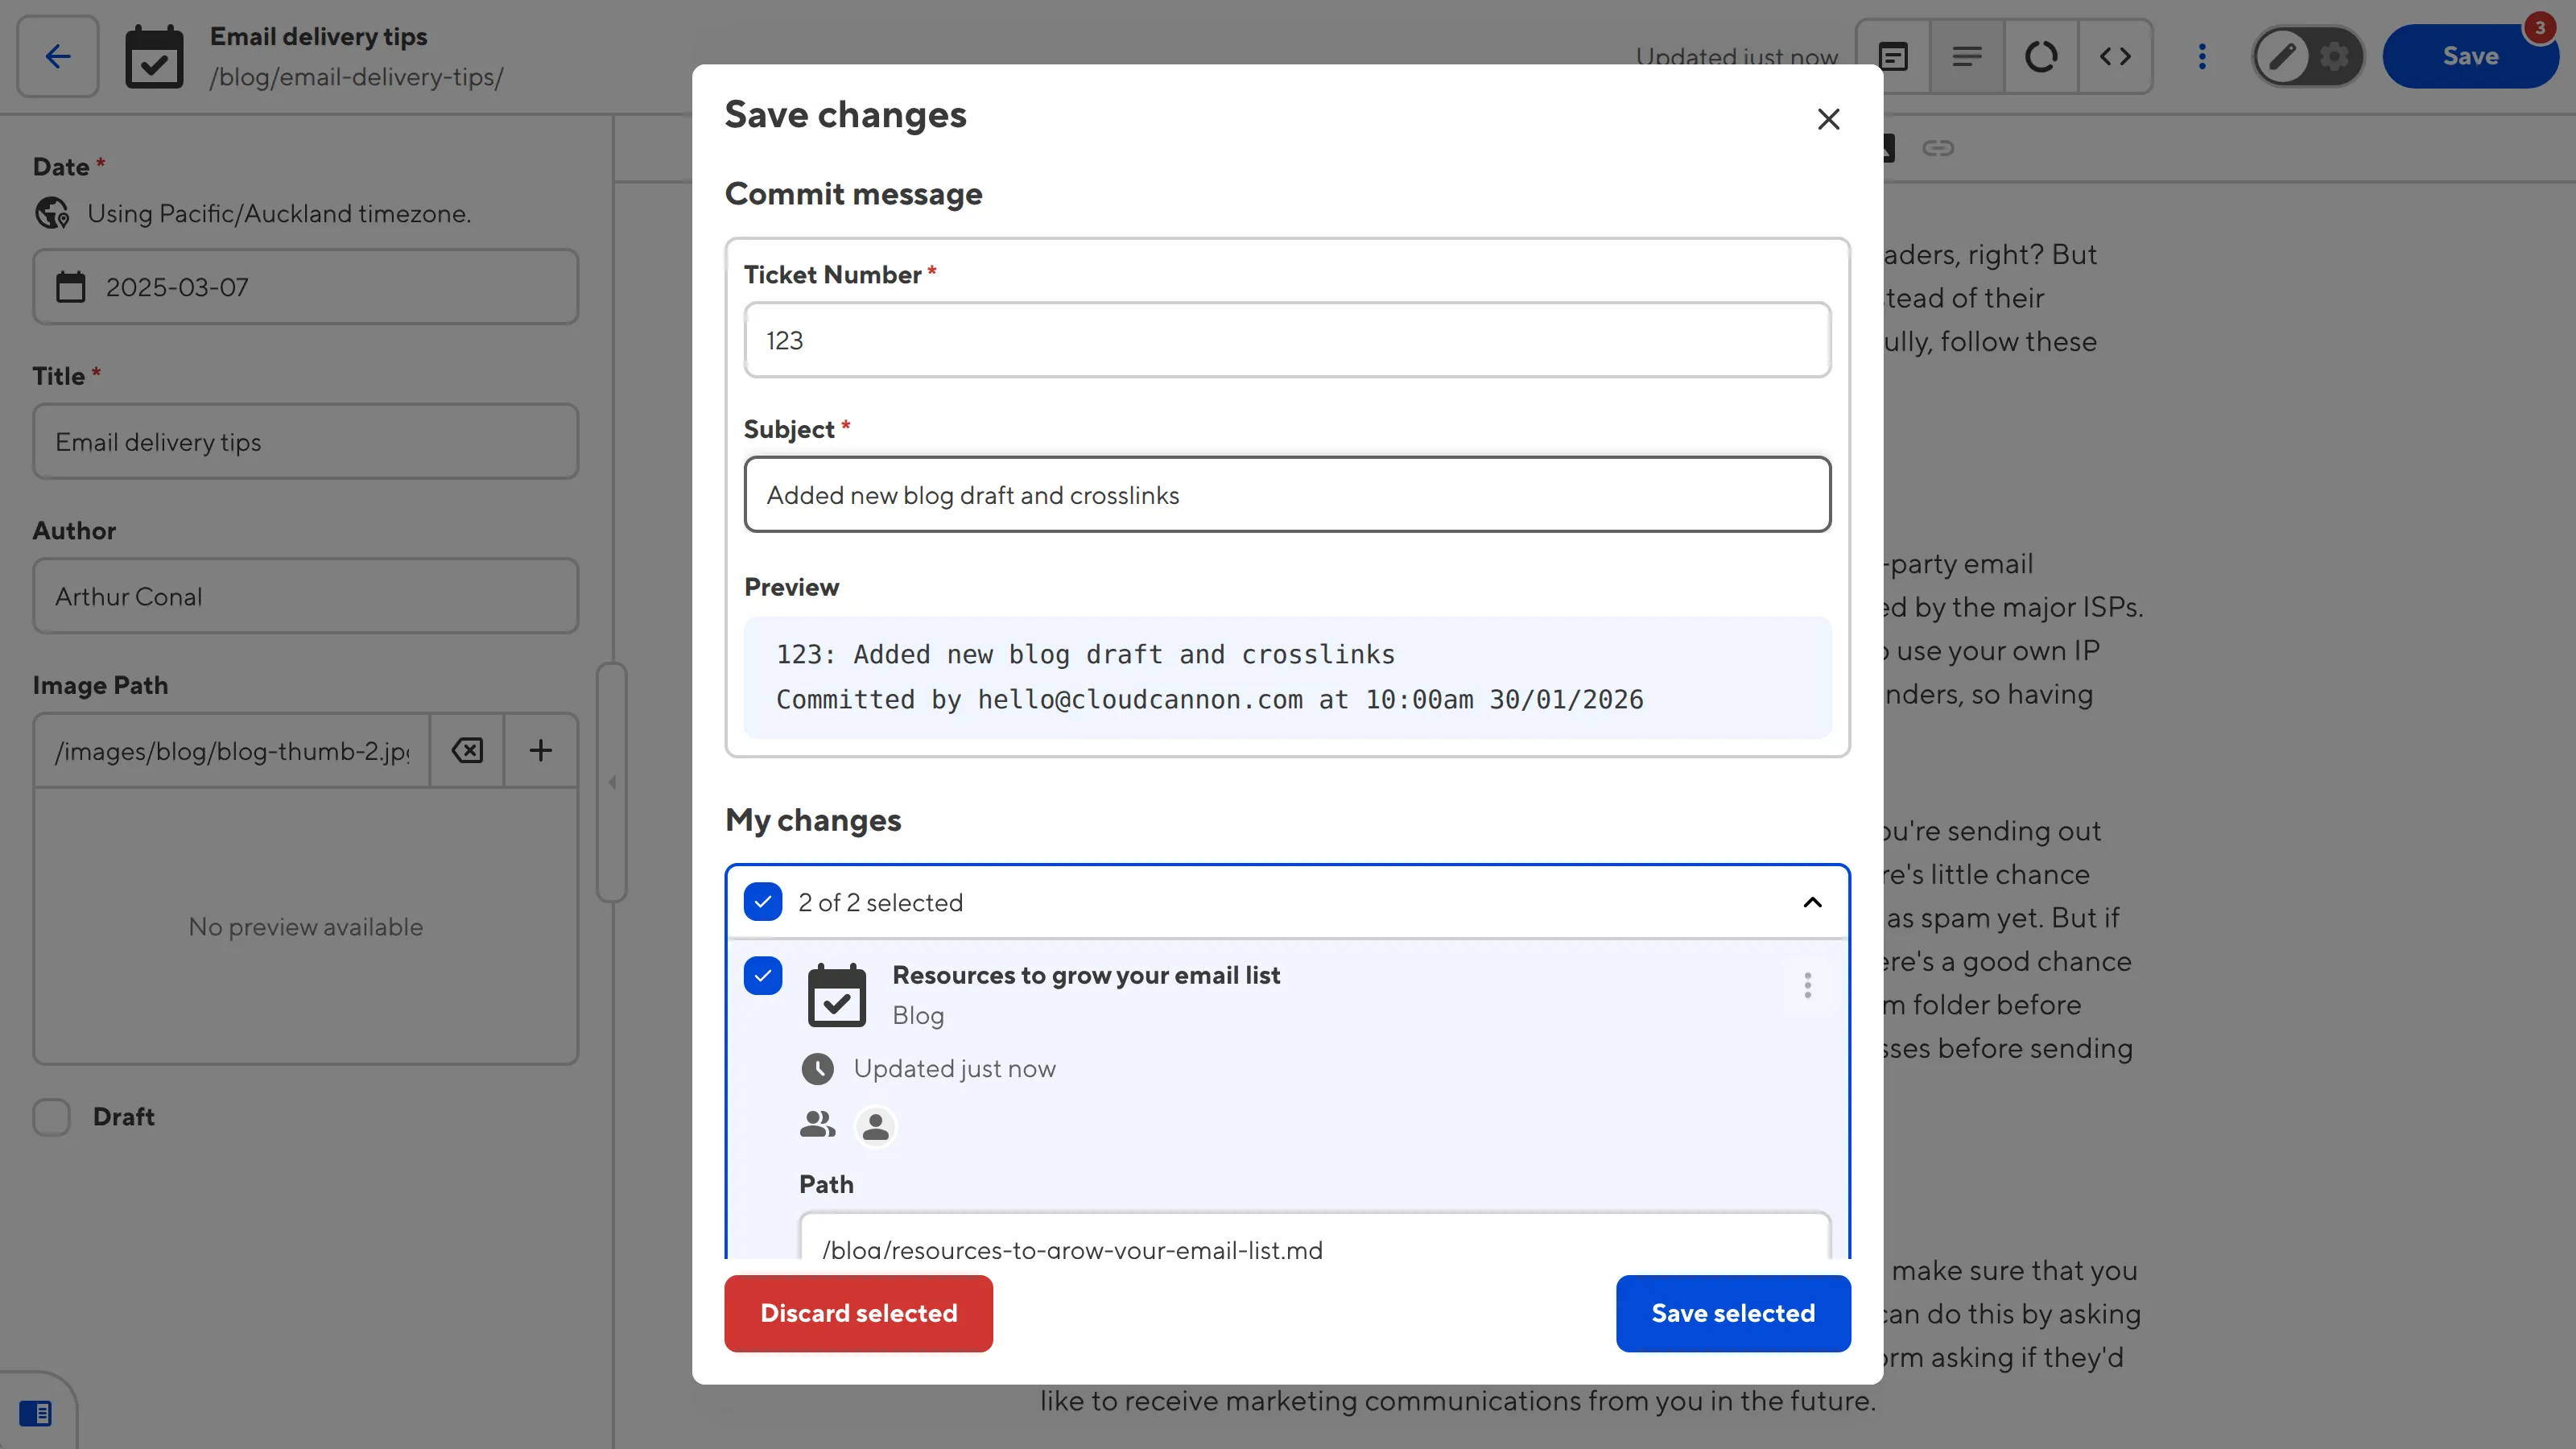Collapse the My changes selection list

coord(1811,901)
